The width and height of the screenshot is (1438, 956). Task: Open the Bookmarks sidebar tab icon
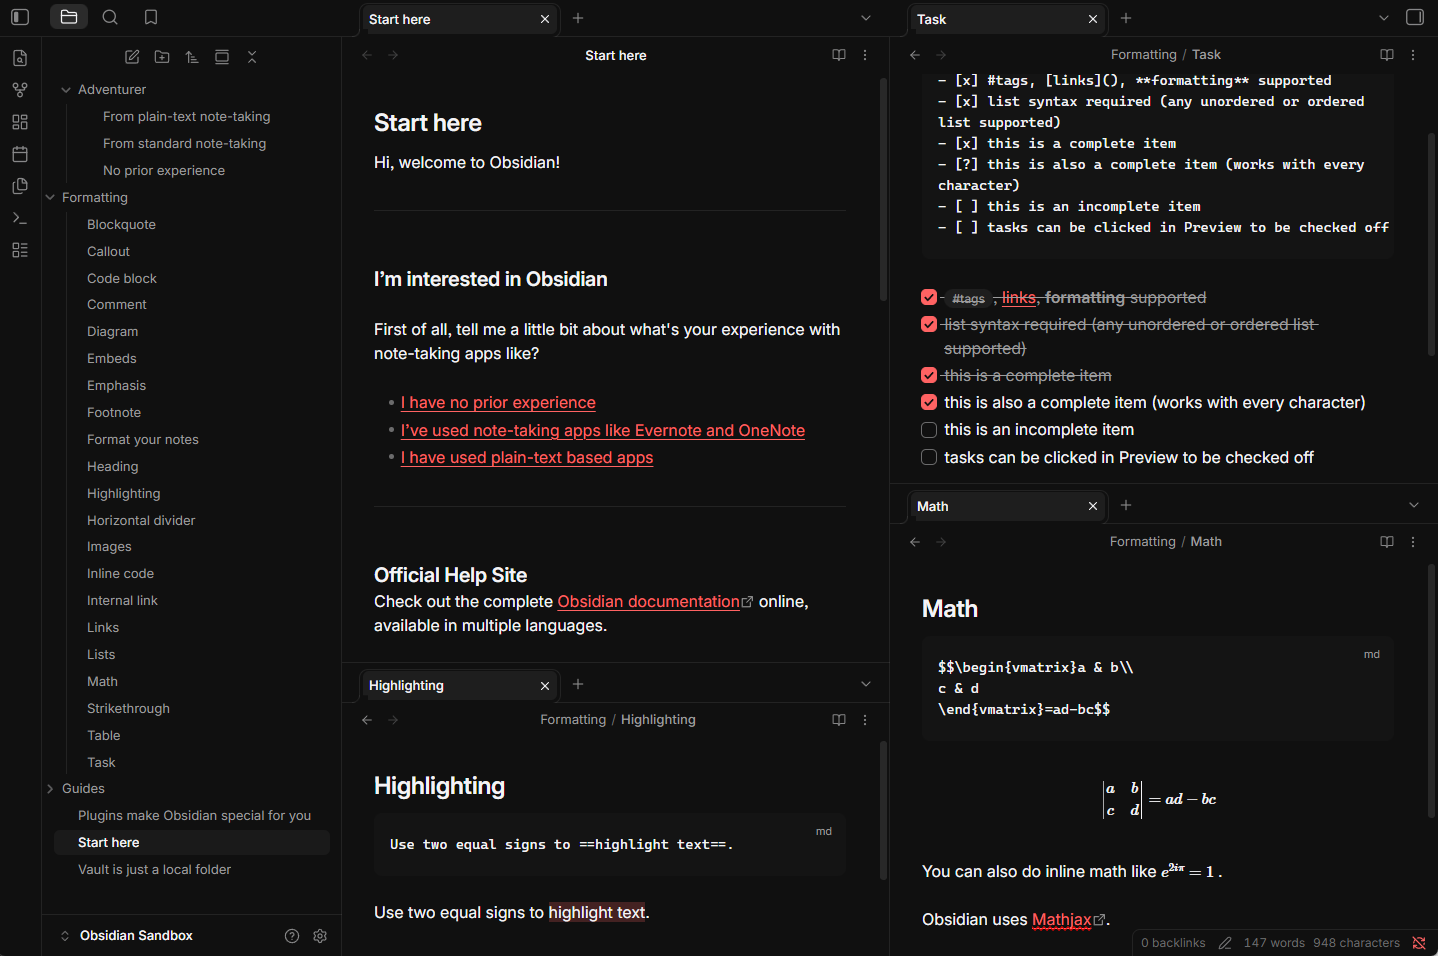pos(151,17)
